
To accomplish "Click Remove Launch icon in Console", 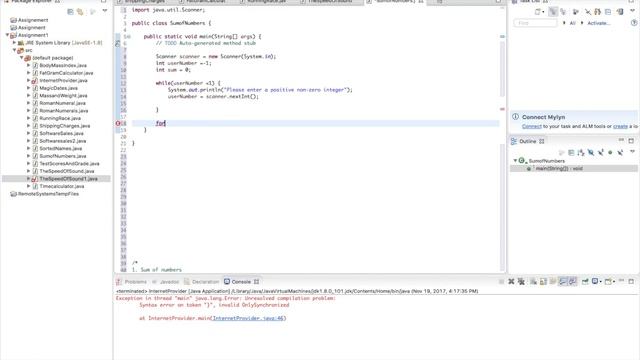I will point(511,282).
